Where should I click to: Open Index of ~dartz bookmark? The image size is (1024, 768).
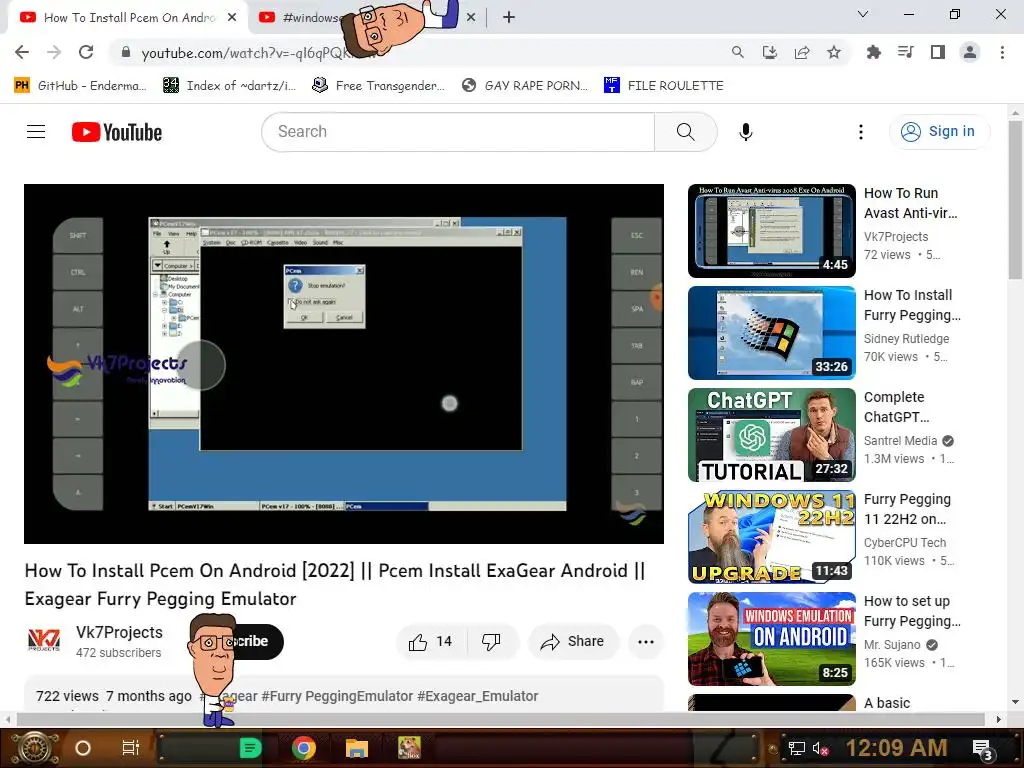tap(230, 86)
